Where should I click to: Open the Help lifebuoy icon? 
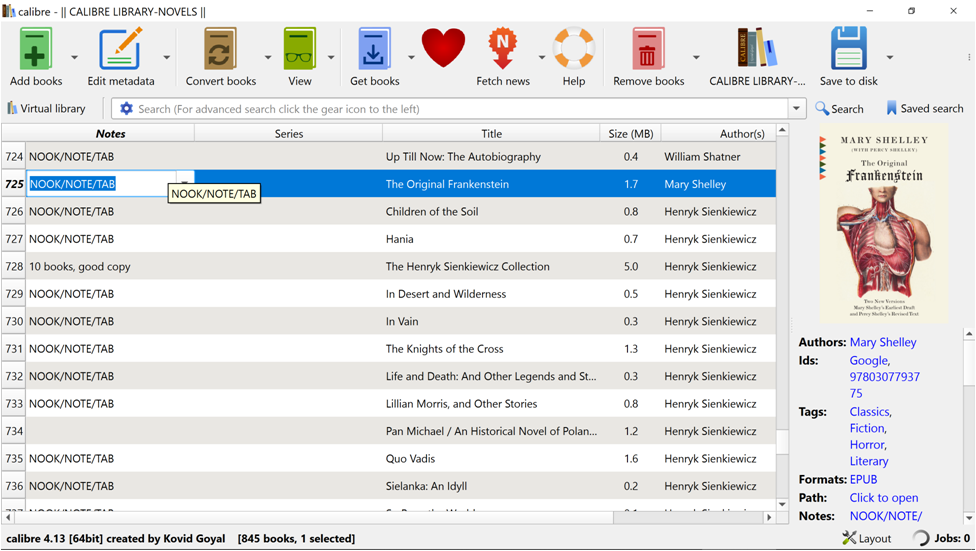tap(574, 49)
